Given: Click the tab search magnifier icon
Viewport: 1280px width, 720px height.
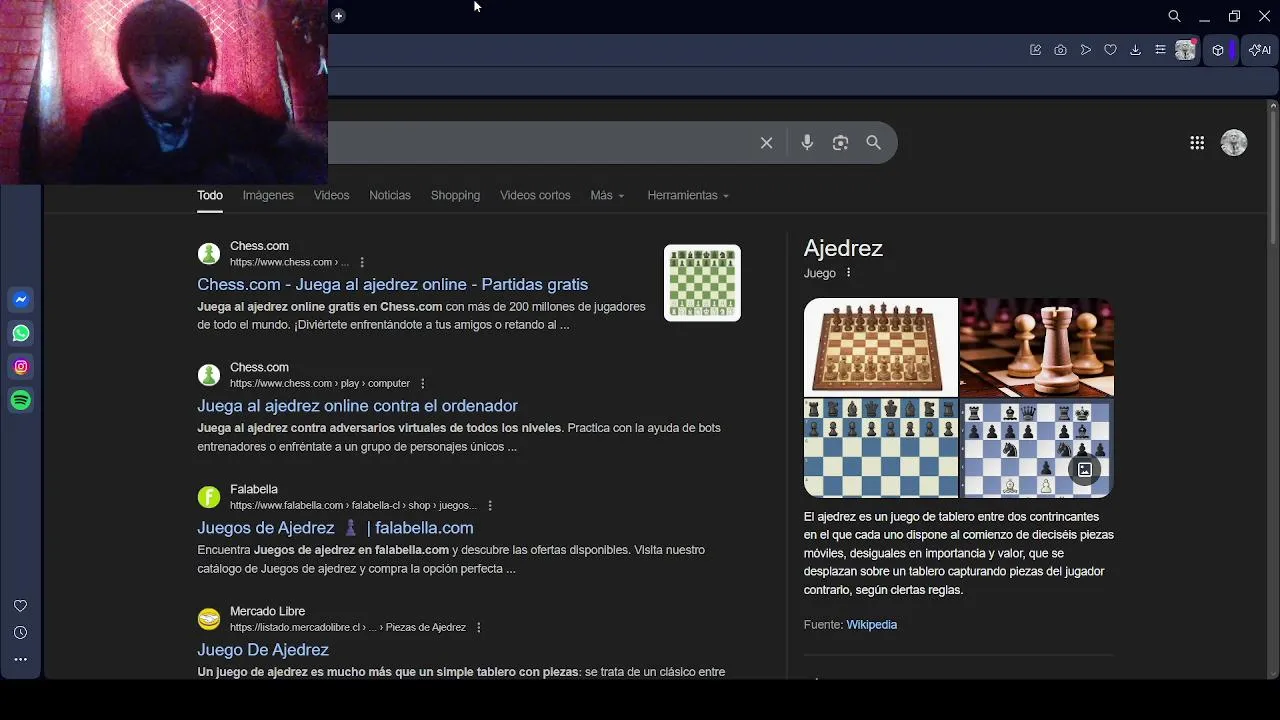Looking at the screenshot, I should click(1175, 16).
